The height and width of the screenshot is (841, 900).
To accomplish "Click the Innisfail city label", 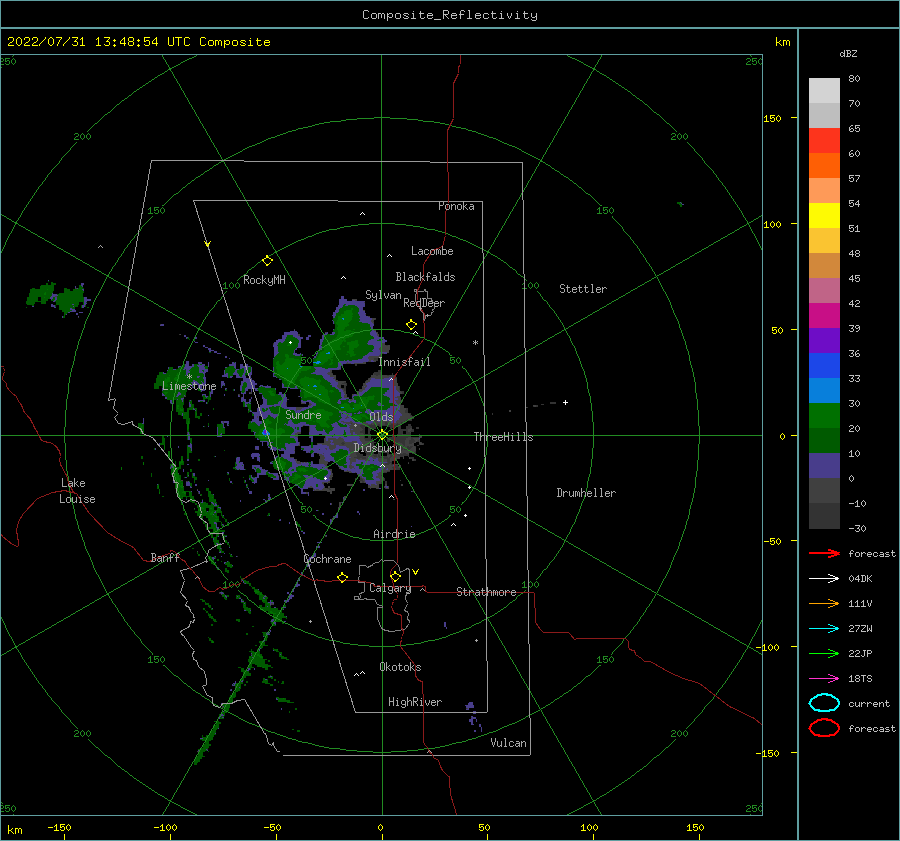I will click(404, 362).
